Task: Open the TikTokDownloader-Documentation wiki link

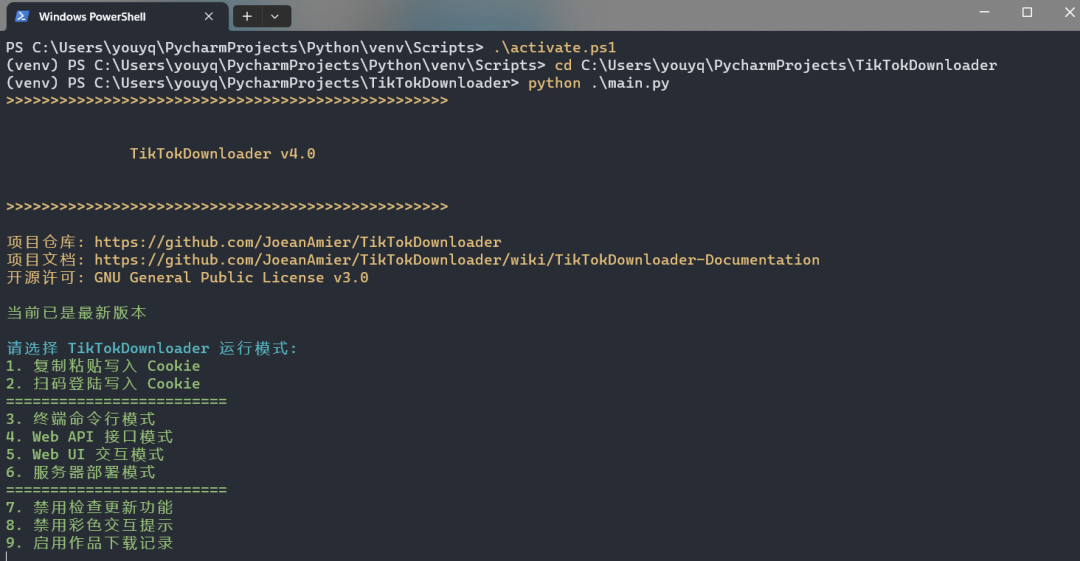Action: (x=456, y=260)
